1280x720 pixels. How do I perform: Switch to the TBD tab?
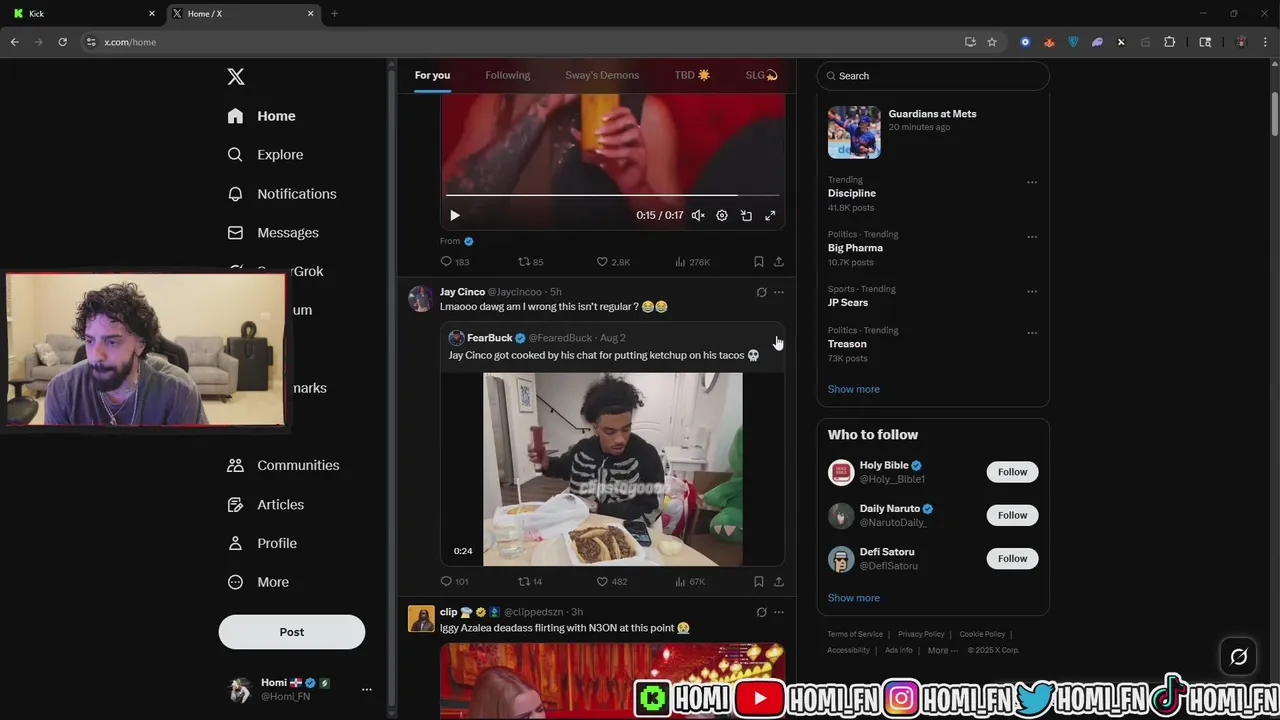coord(692,75)
